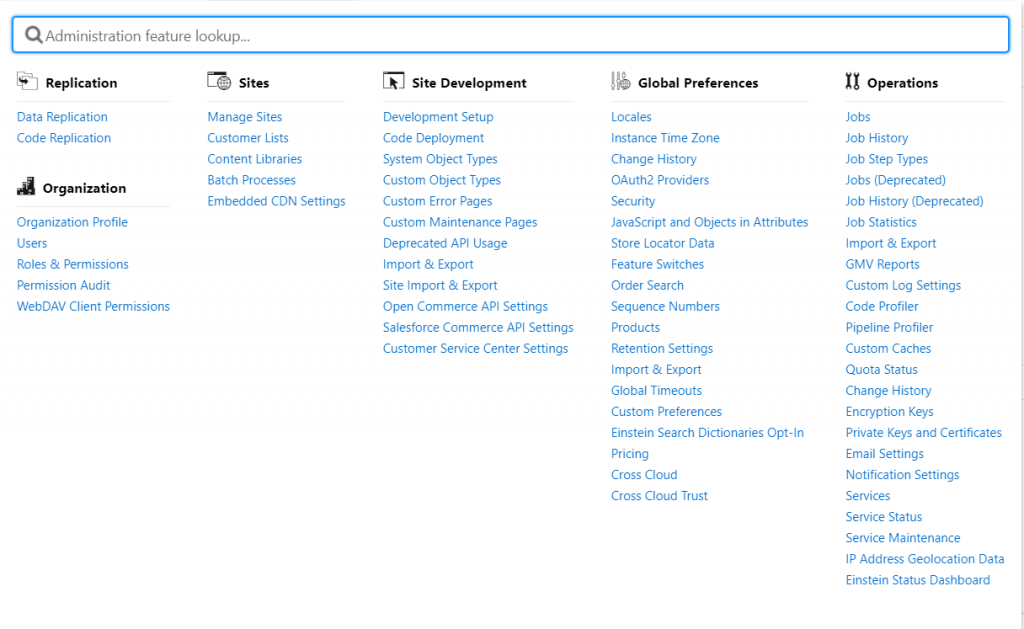Open Einstein Search Dictionaries Opt-In
1024x629 pixels.
coord(707,432)
